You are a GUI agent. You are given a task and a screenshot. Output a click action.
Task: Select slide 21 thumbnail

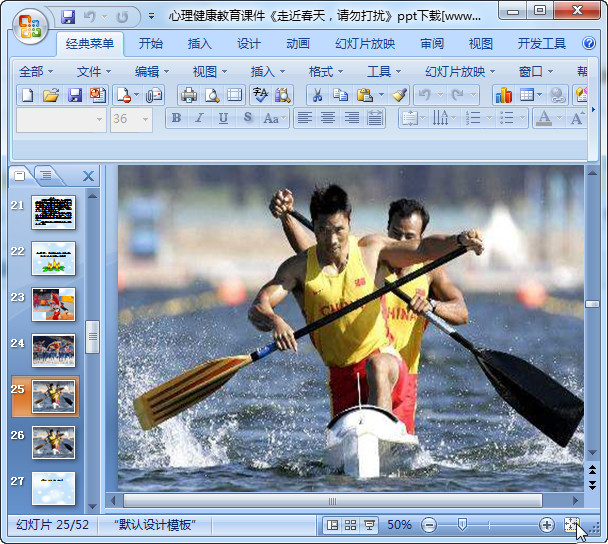(x=54, y=212)
